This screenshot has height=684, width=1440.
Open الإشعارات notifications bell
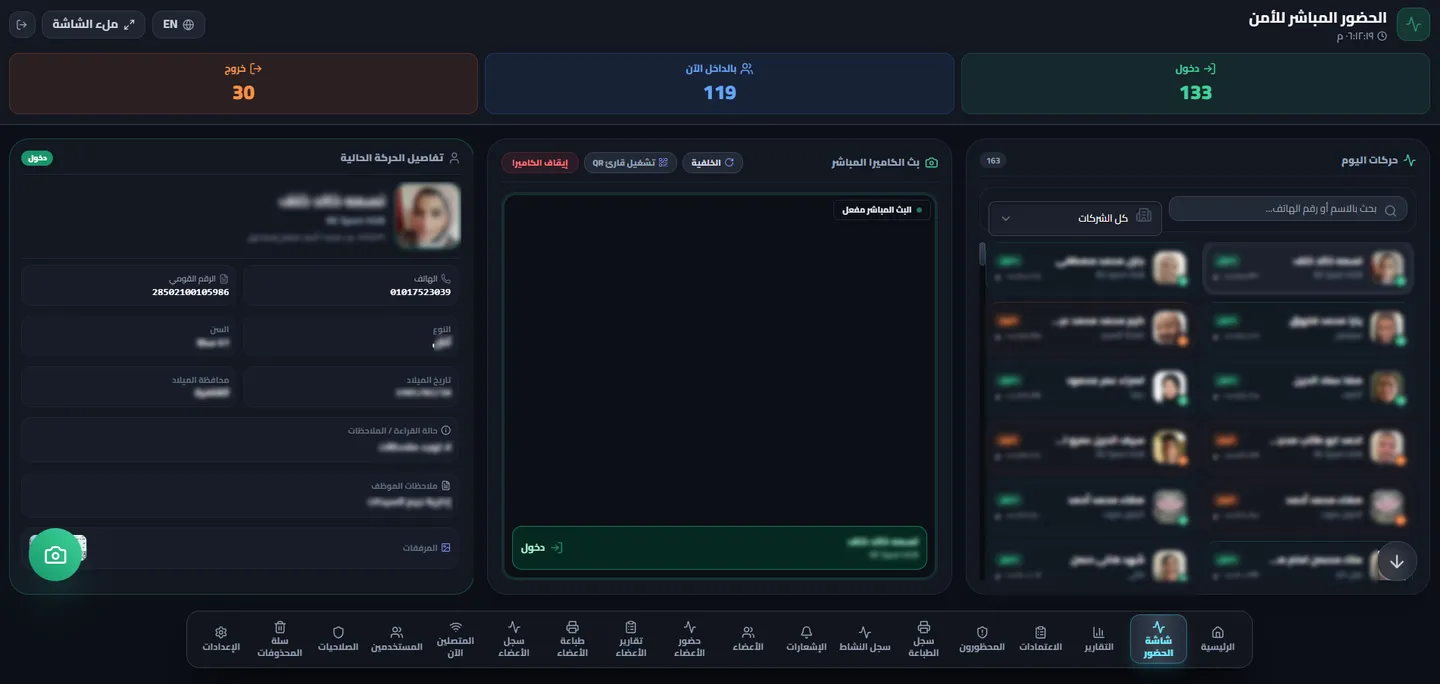pos(807,639)
